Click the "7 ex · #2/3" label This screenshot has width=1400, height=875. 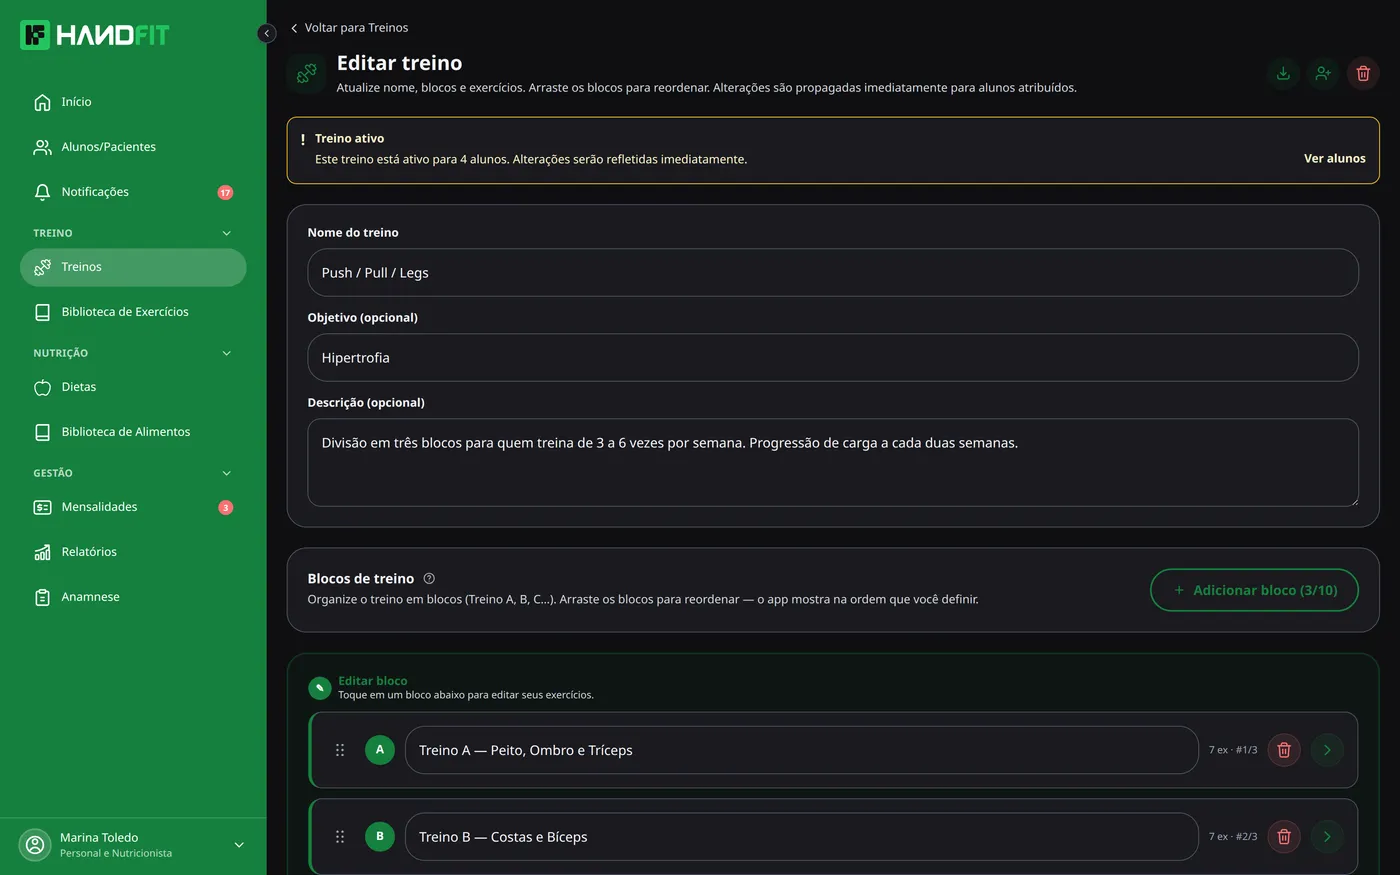pyautogui.click(x=1233, y=837)
